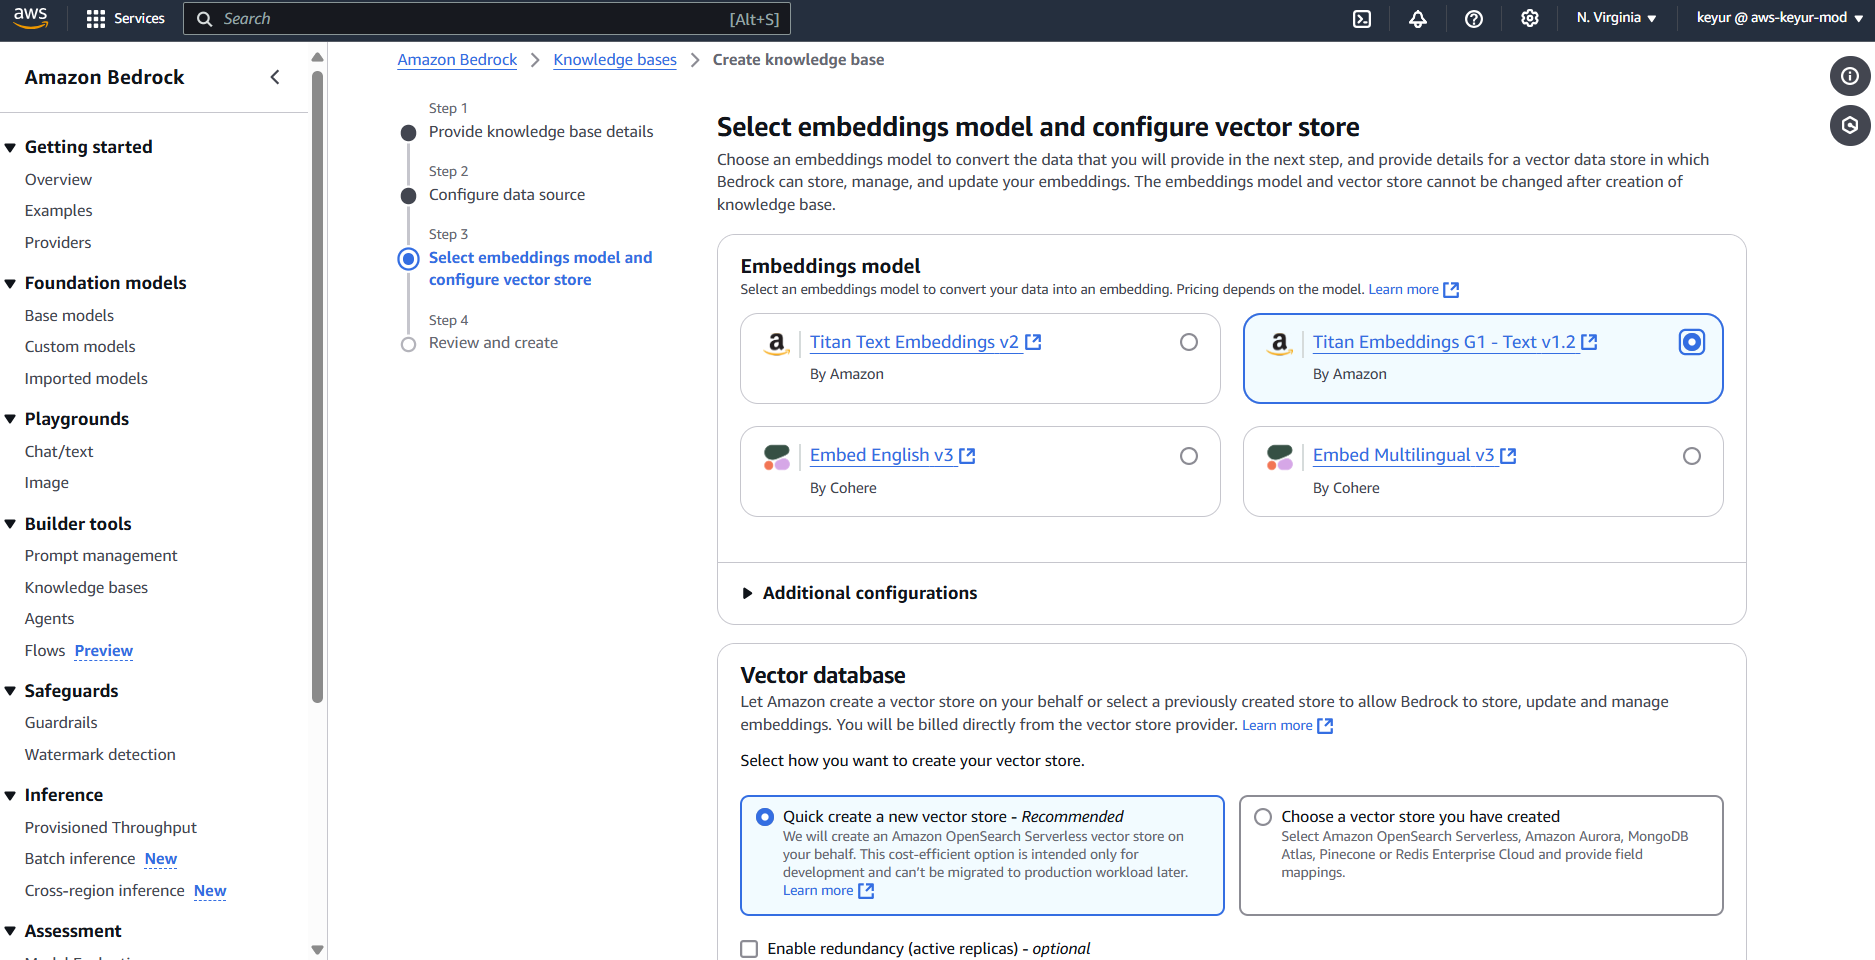Image resolution: width=1875 pixels, height=960 pixels.
Task: Collapse the Inference section
Action: [11, 795]
